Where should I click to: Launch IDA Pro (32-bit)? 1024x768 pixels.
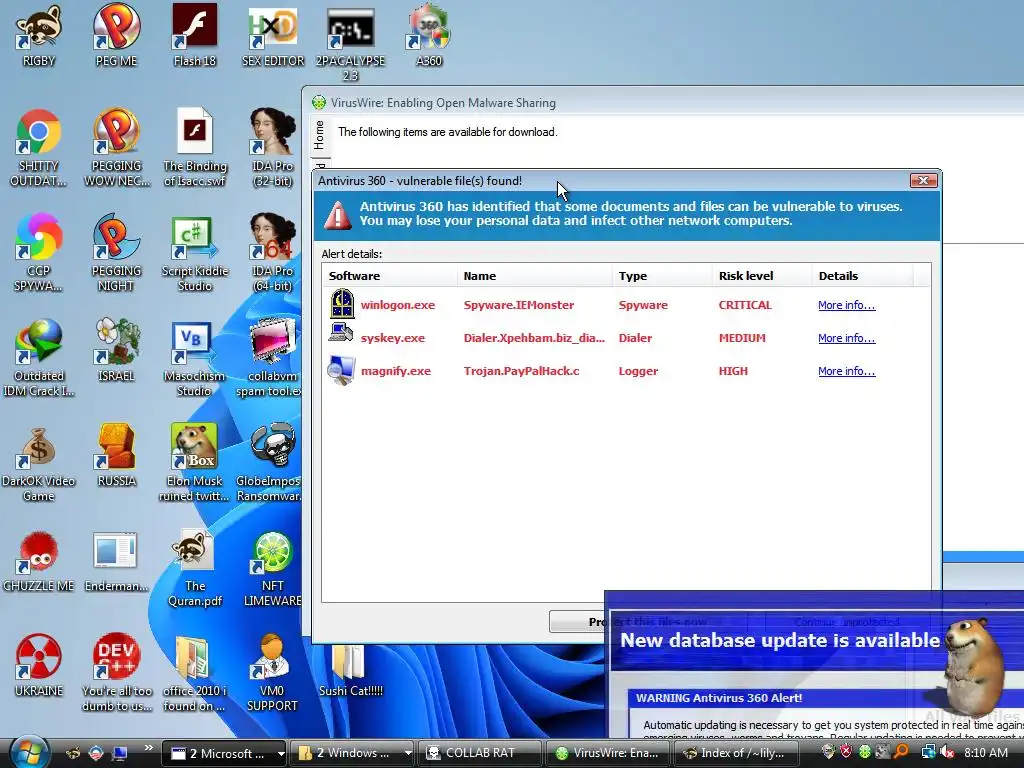272,147
